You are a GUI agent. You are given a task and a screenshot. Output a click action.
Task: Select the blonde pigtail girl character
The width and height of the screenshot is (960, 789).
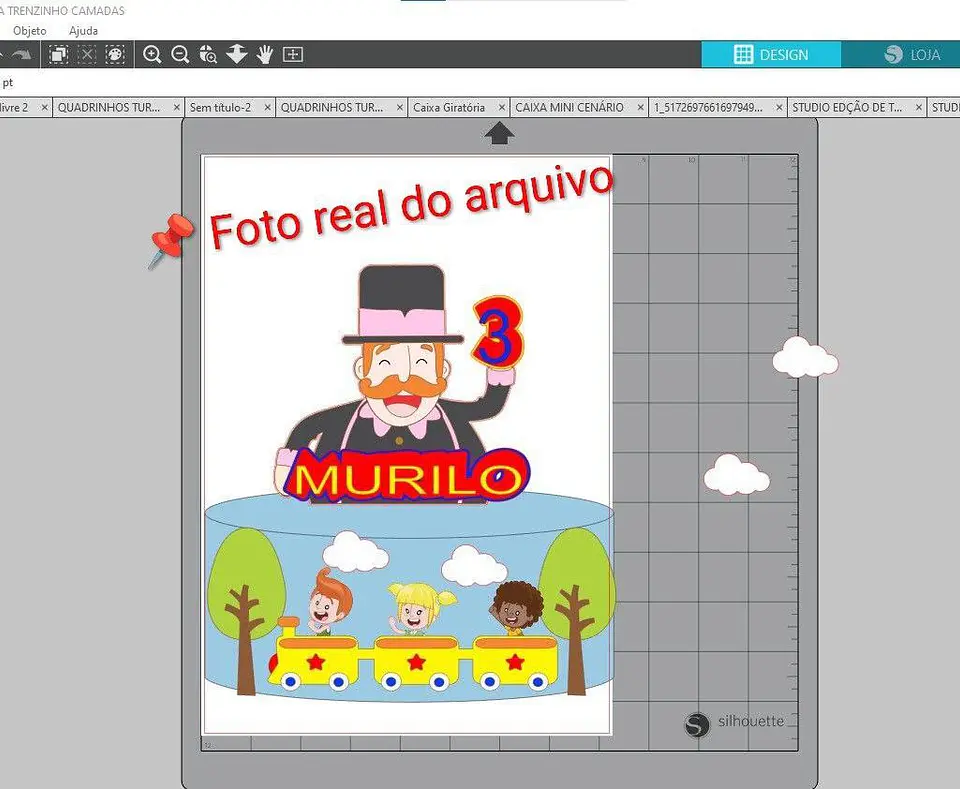[421, 608]
